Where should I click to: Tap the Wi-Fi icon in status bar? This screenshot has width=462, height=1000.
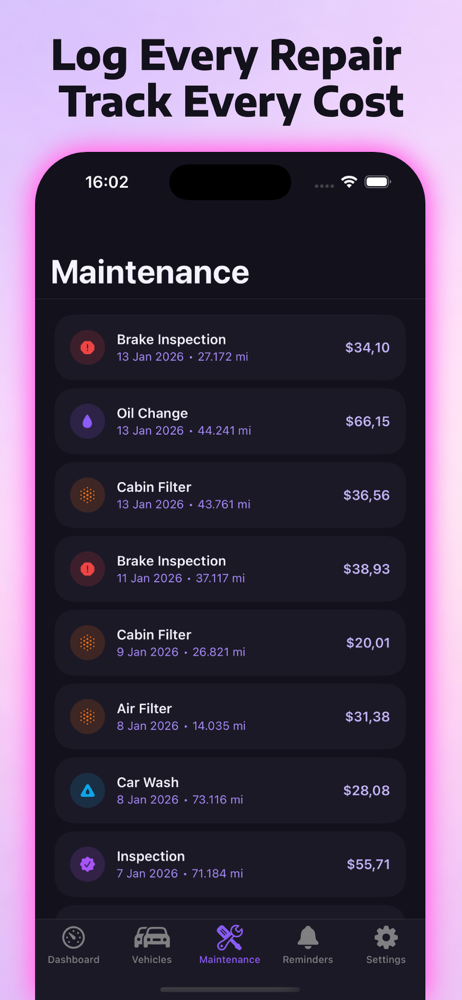[348, 182]
